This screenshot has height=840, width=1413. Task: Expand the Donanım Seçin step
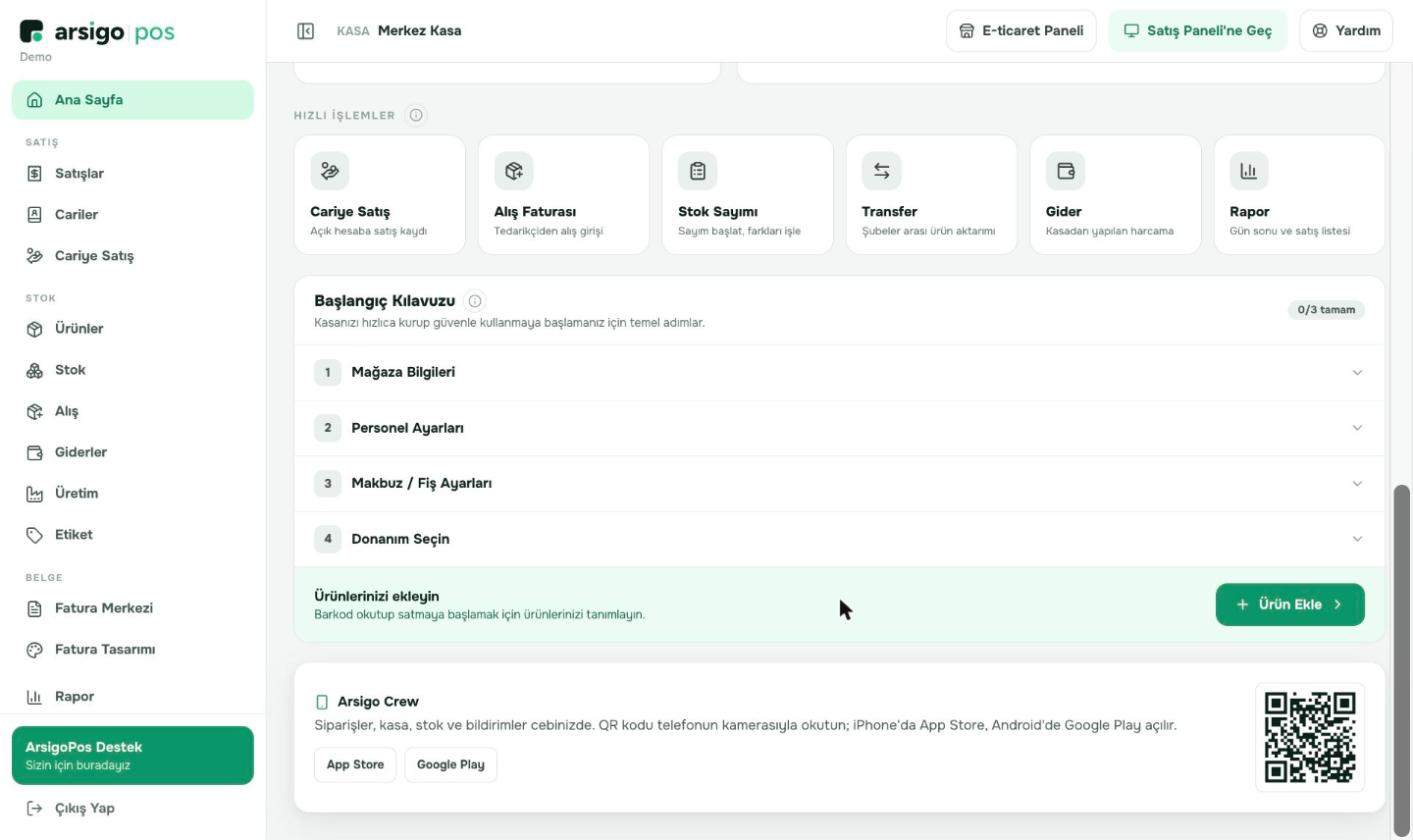pos(840,539)
